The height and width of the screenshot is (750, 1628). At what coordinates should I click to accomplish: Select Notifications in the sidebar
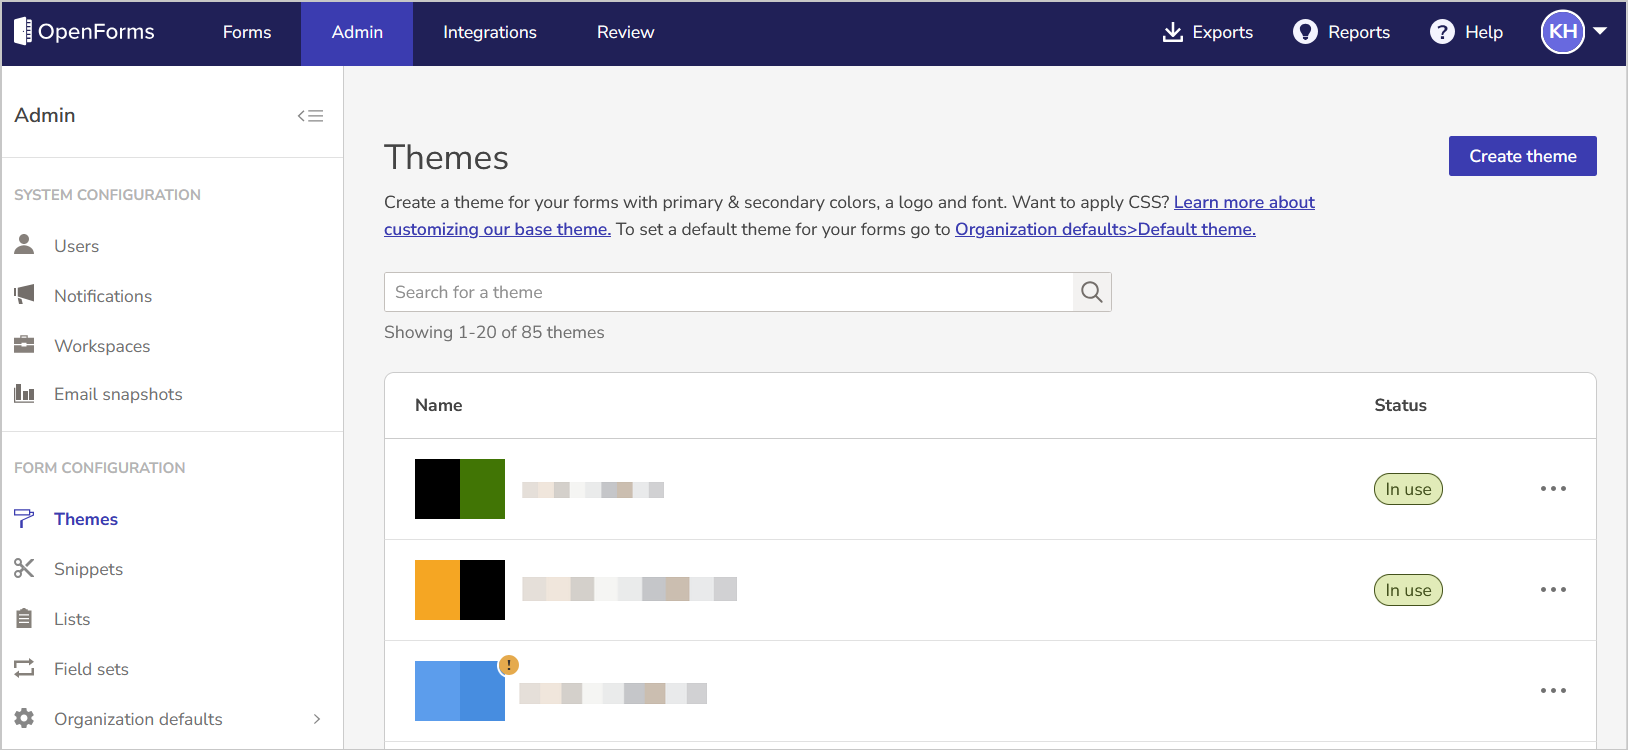pyautogui.click(x=103, y=296)
